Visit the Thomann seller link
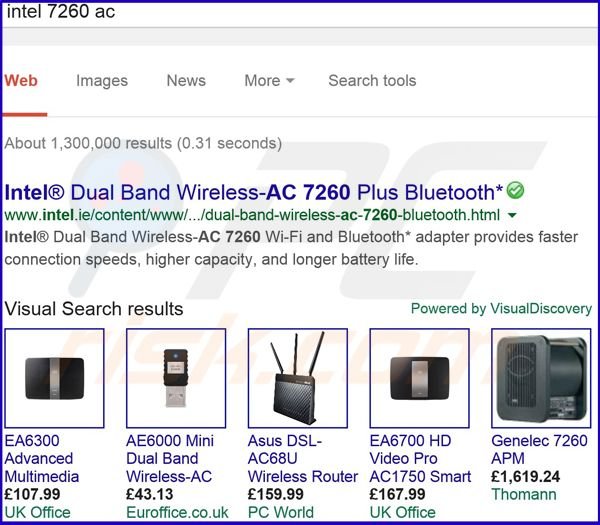 click(524, 494)
